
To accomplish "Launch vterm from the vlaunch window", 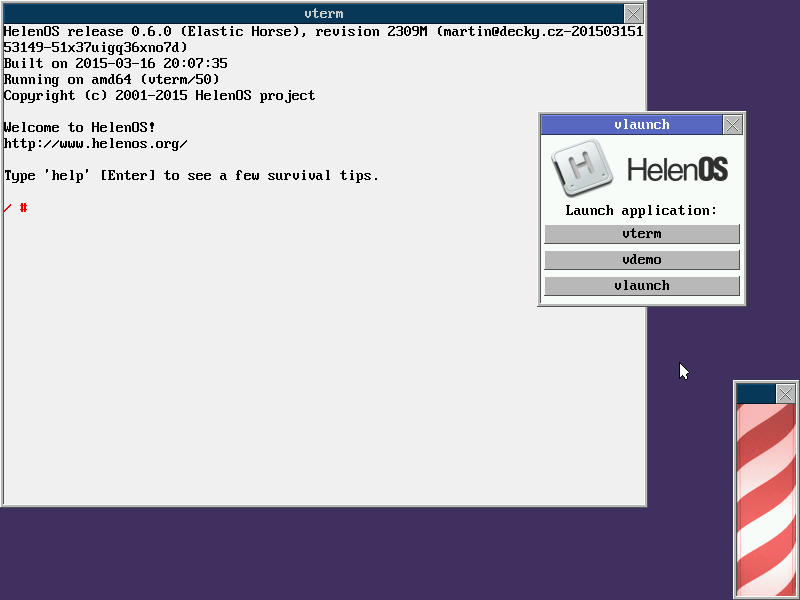I will pyautogui.click(x=642, y=234).
